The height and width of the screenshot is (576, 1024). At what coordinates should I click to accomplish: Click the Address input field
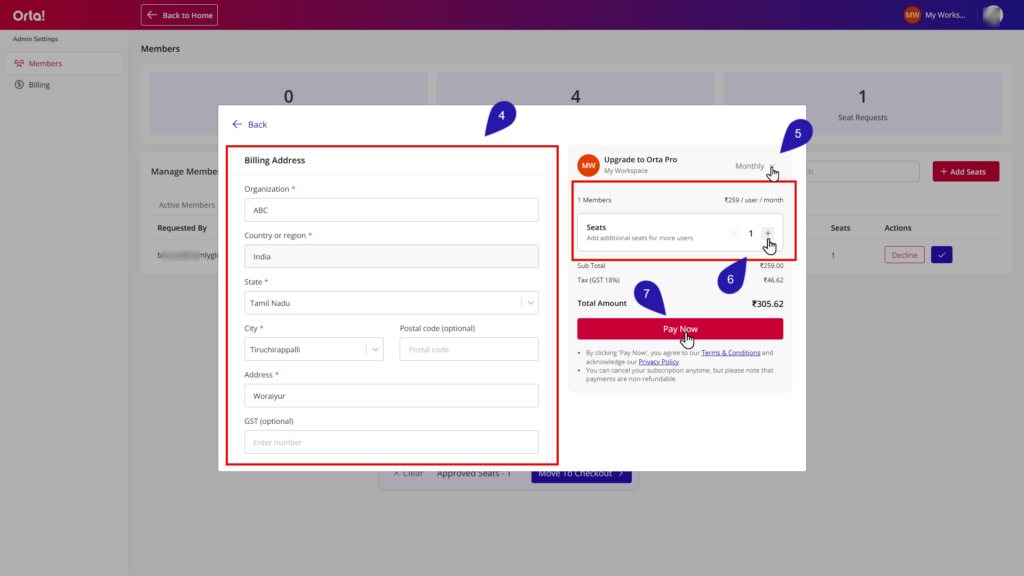[391, 396]
